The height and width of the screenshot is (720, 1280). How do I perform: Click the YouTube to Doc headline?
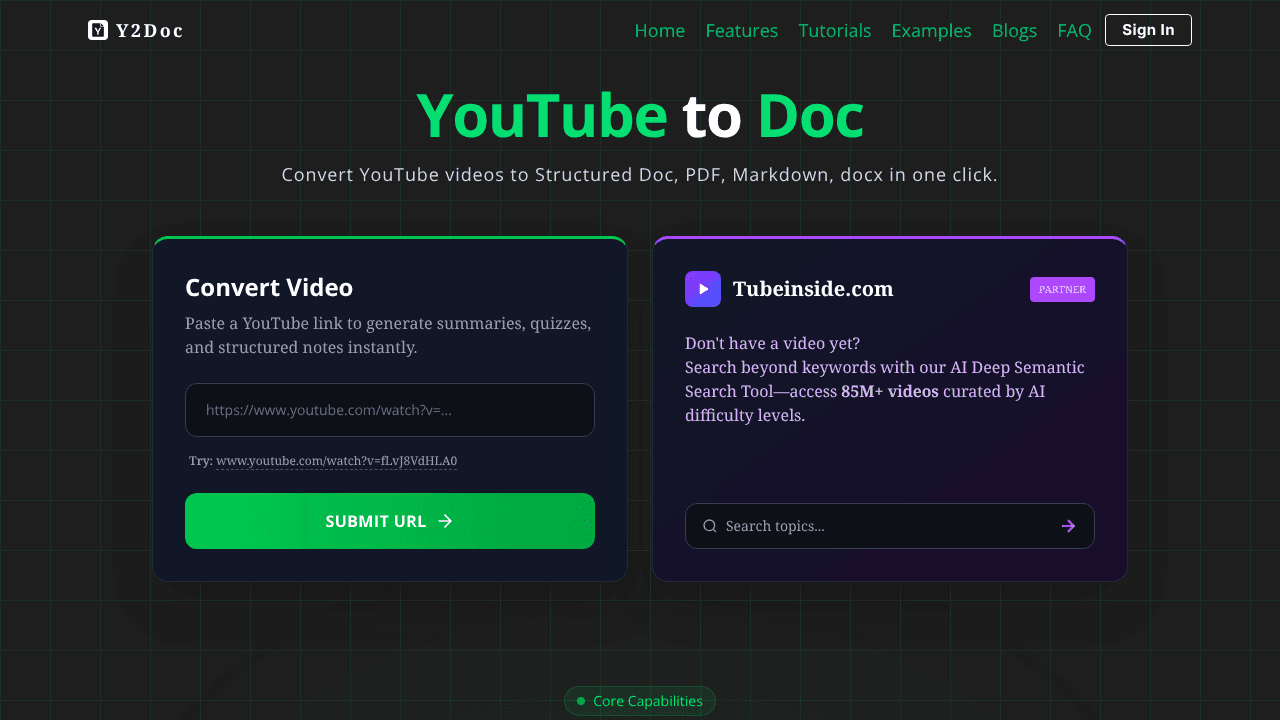[640, 116]
